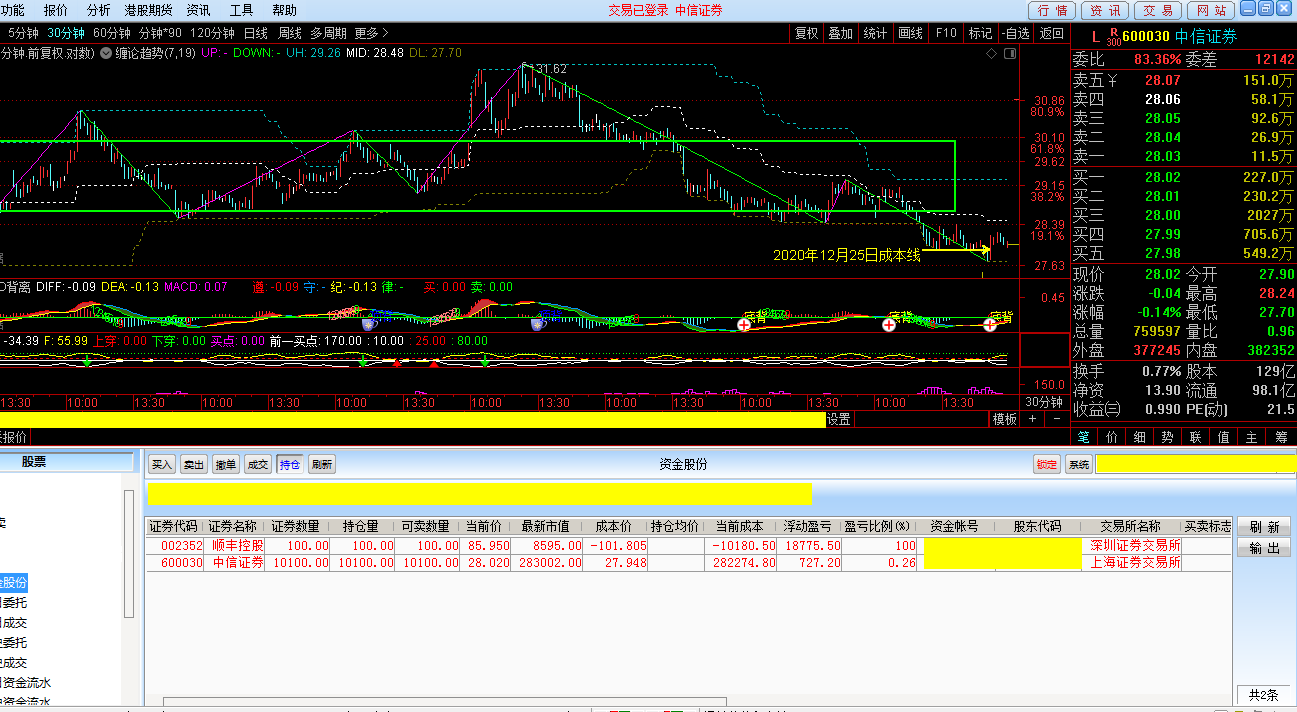Click the 刷新 button in trade toolbar

coord(322,464)
